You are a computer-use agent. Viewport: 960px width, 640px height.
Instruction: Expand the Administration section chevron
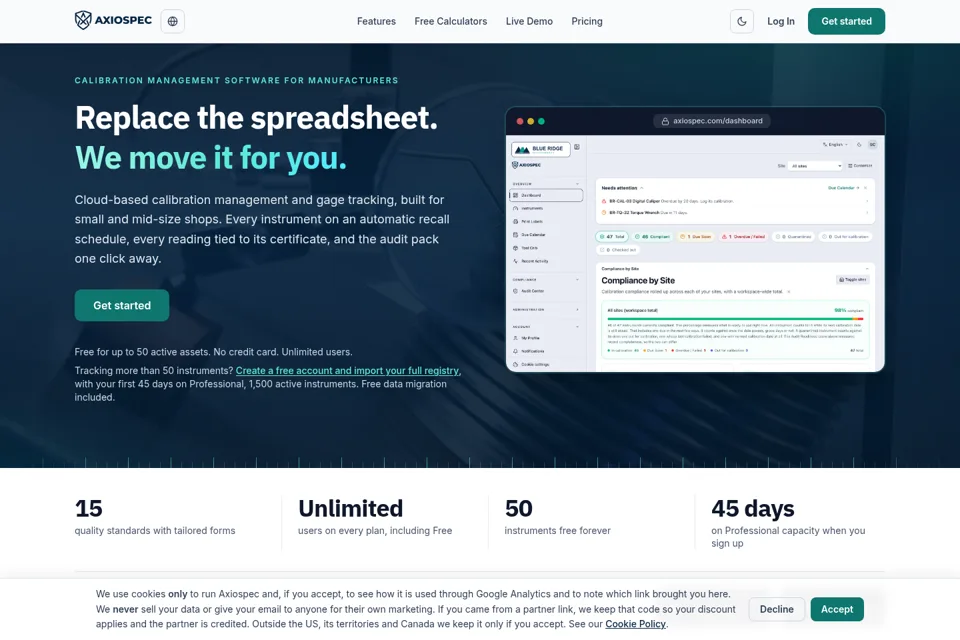pyautogui.click(x=577, y=309)
